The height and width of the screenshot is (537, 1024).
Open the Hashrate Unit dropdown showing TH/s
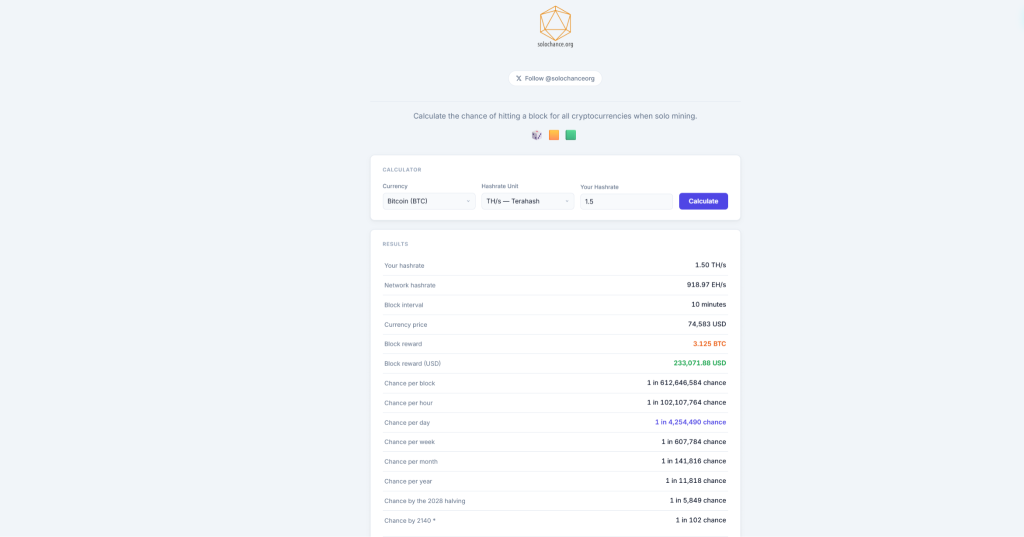pyautogui.click(x=527, y=201)
